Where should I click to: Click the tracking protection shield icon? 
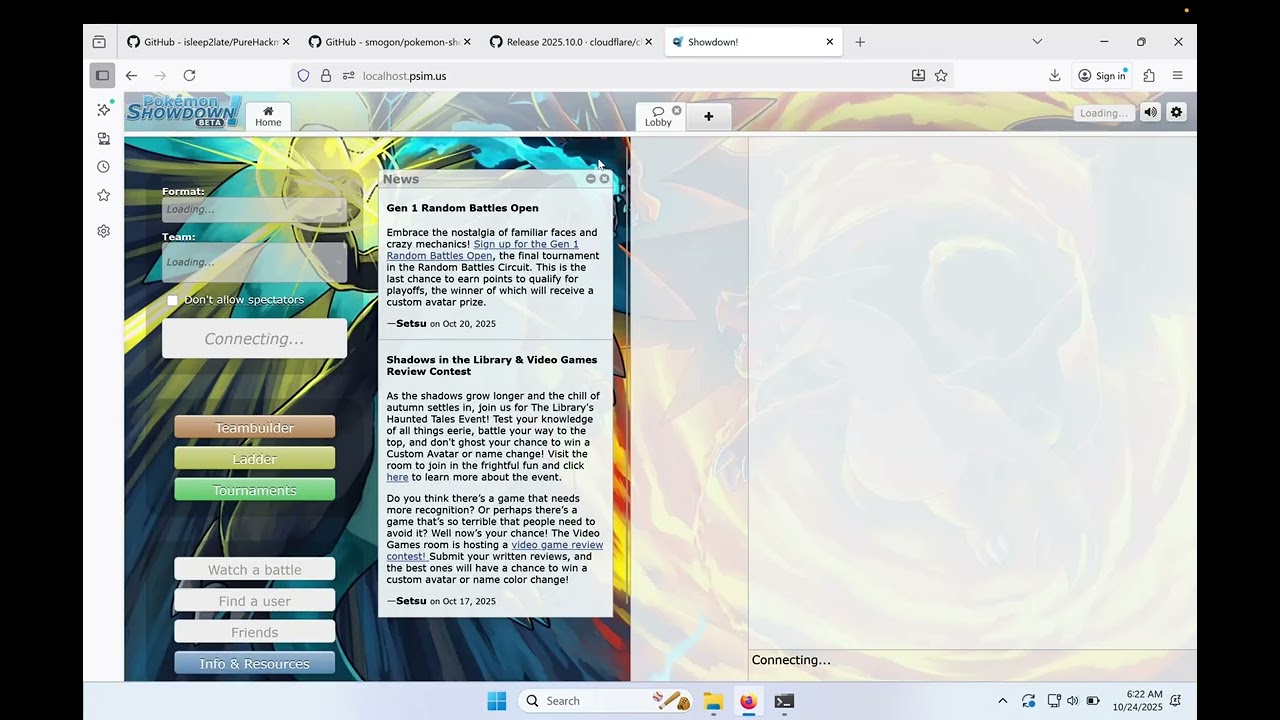(304, 75)
